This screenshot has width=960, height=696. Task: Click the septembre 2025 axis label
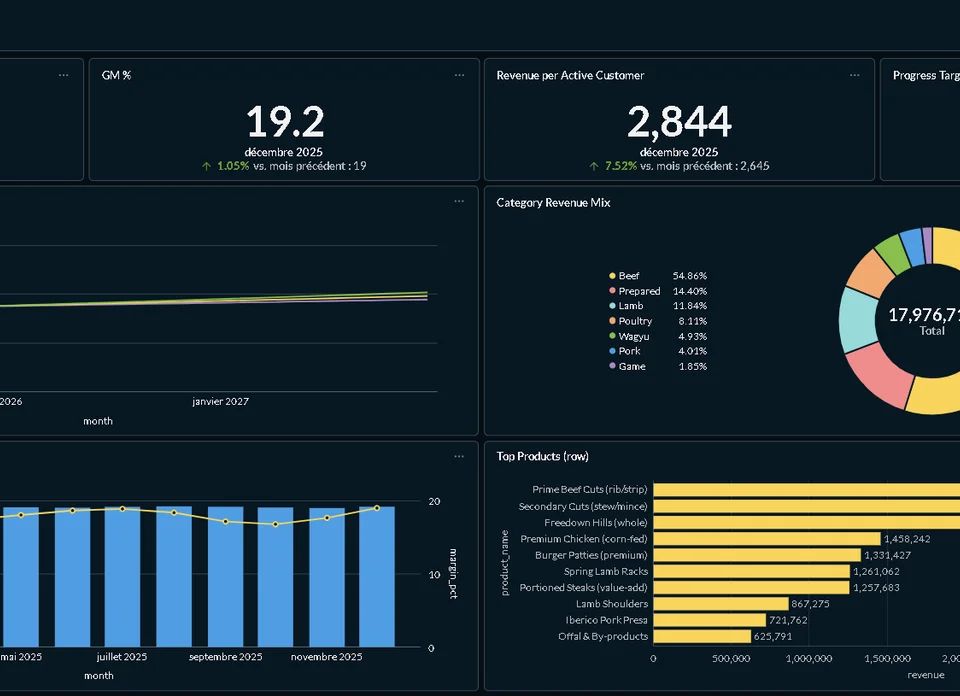pyautogui.click(x=225, y=657)
